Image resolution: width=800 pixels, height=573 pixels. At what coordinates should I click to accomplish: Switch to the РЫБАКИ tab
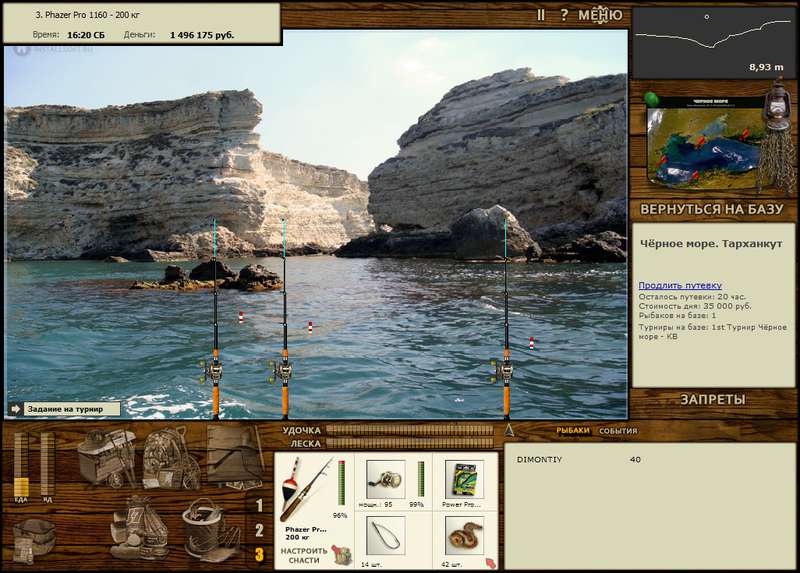coord(572,431)
